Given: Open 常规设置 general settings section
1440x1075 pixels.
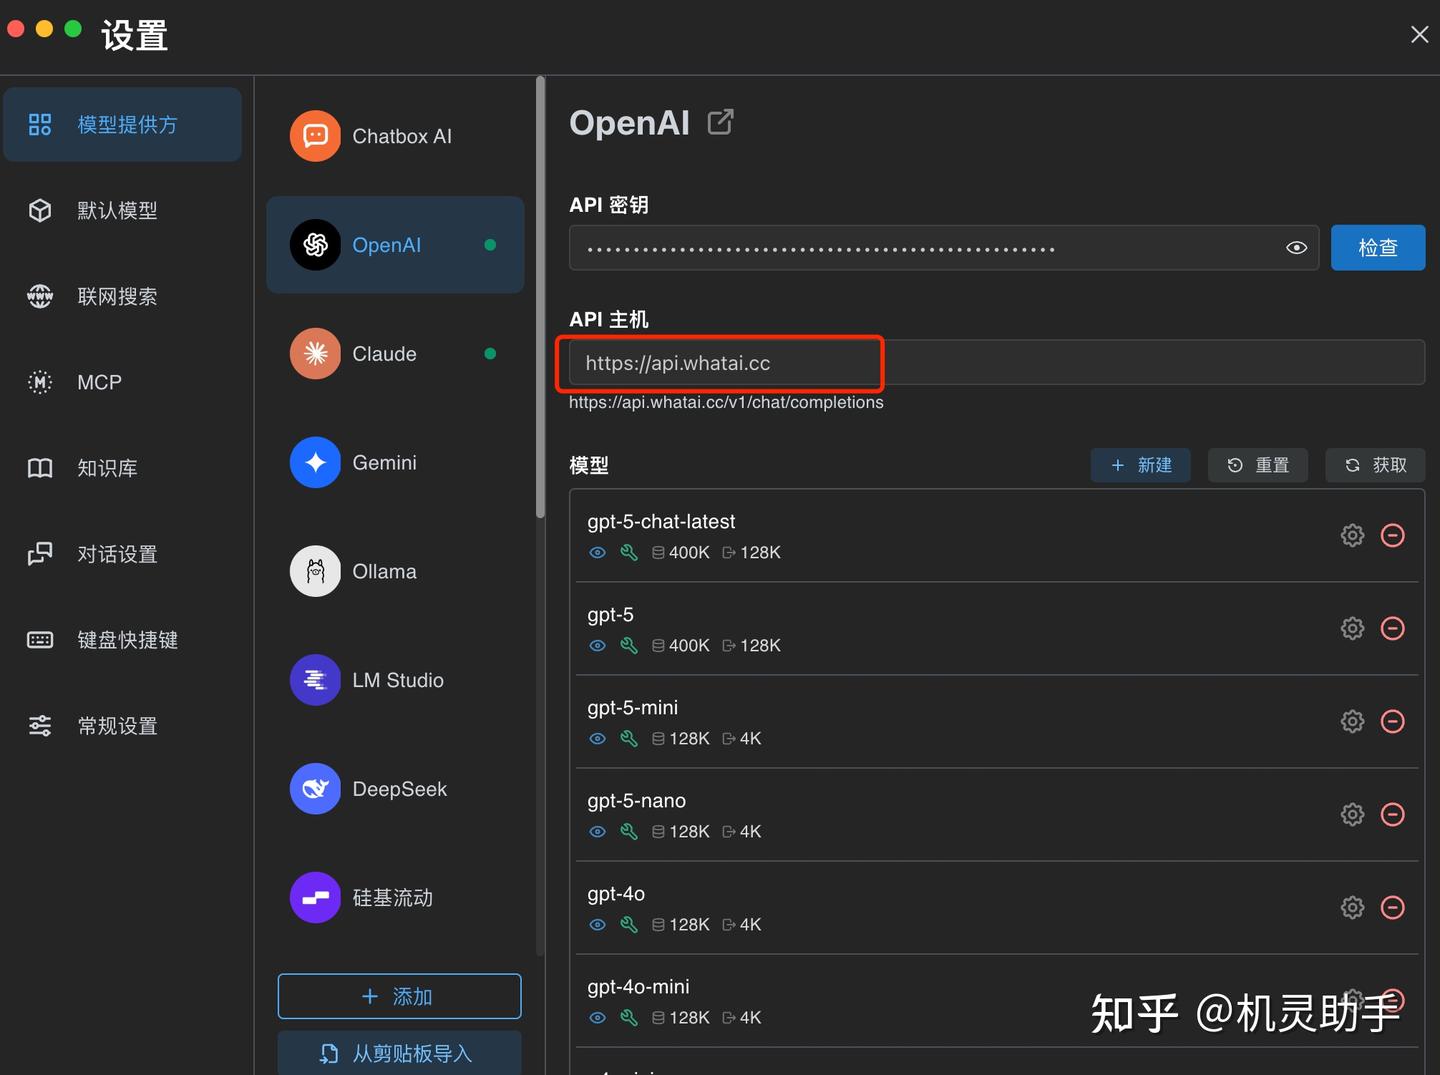Looking at the screenshot, I should pos(117,726).
